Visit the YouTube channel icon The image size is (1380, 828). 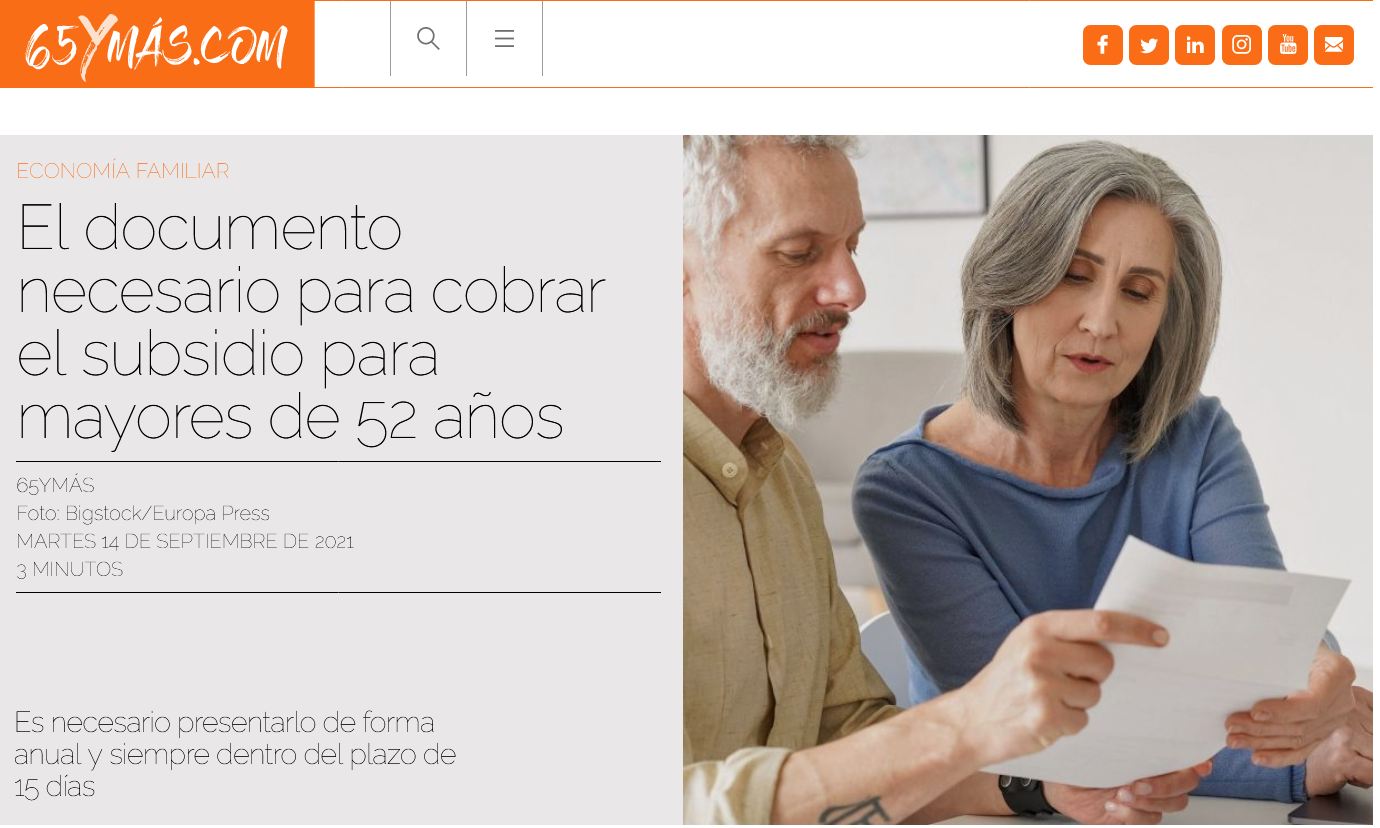click(1287, 45)
